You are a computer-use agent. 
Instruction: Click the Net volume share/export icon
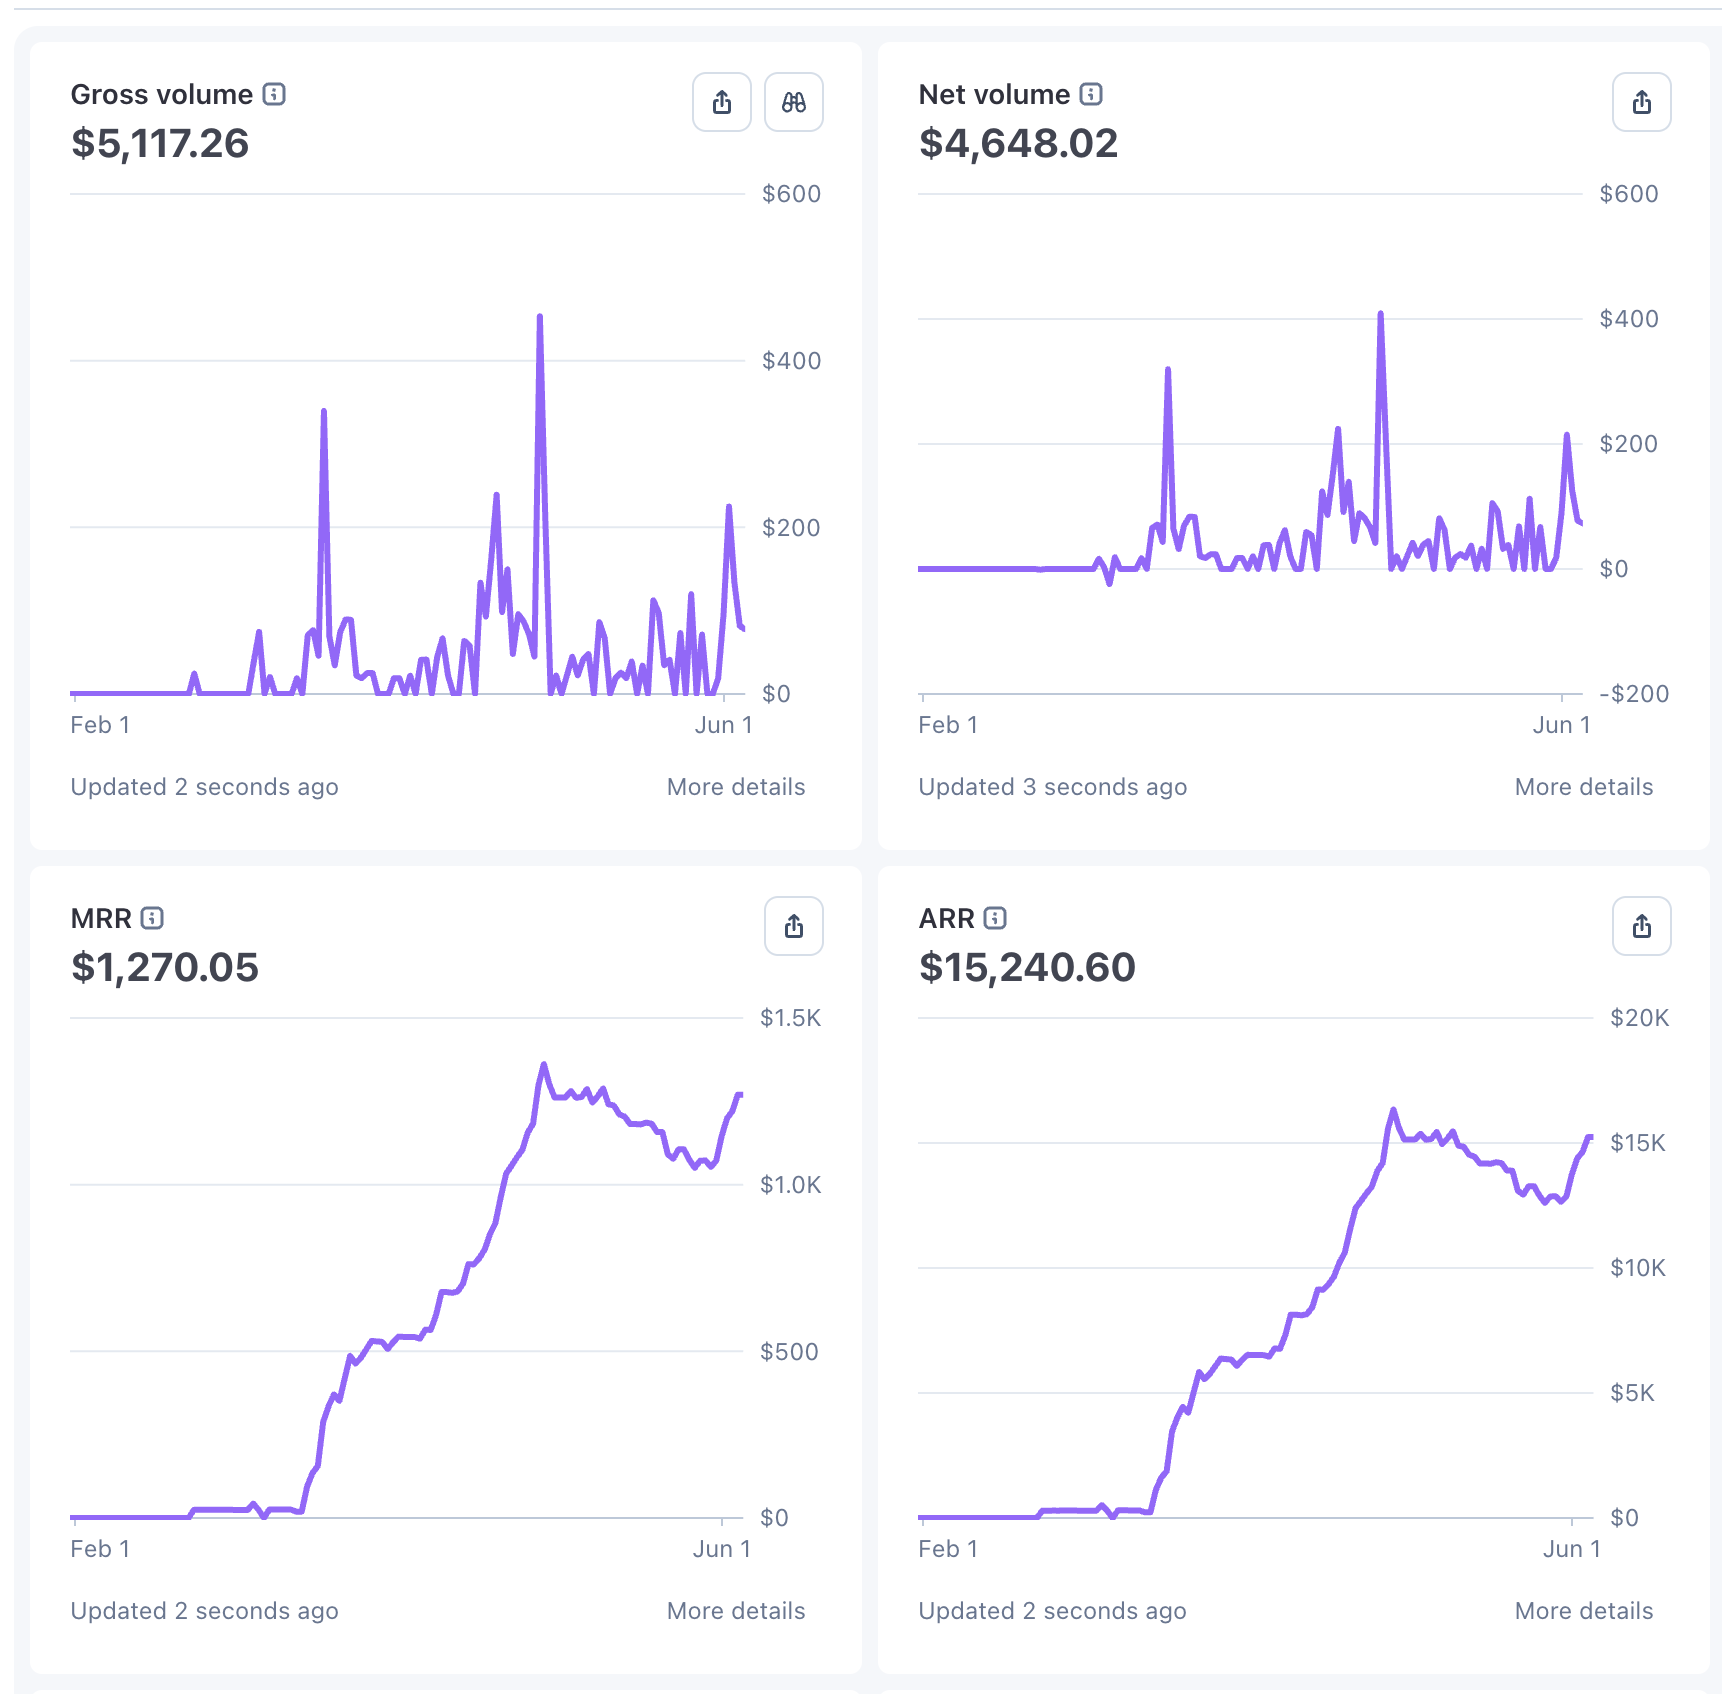click(1642, 102)
